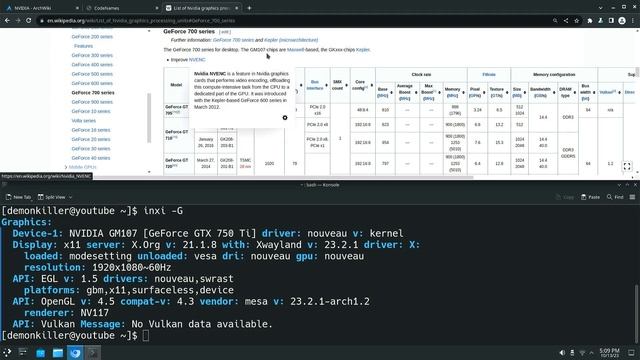Open Split View in Konsole
The height and width of the screenshot is (360, 640).
click(x=51, y=197)
